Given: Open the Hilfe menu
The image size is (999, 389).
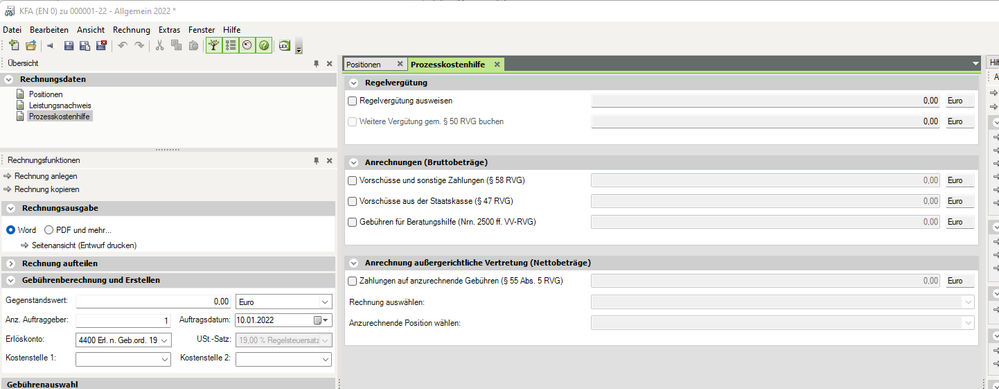Looking at the screenshot, I should [x=231, y=30].
